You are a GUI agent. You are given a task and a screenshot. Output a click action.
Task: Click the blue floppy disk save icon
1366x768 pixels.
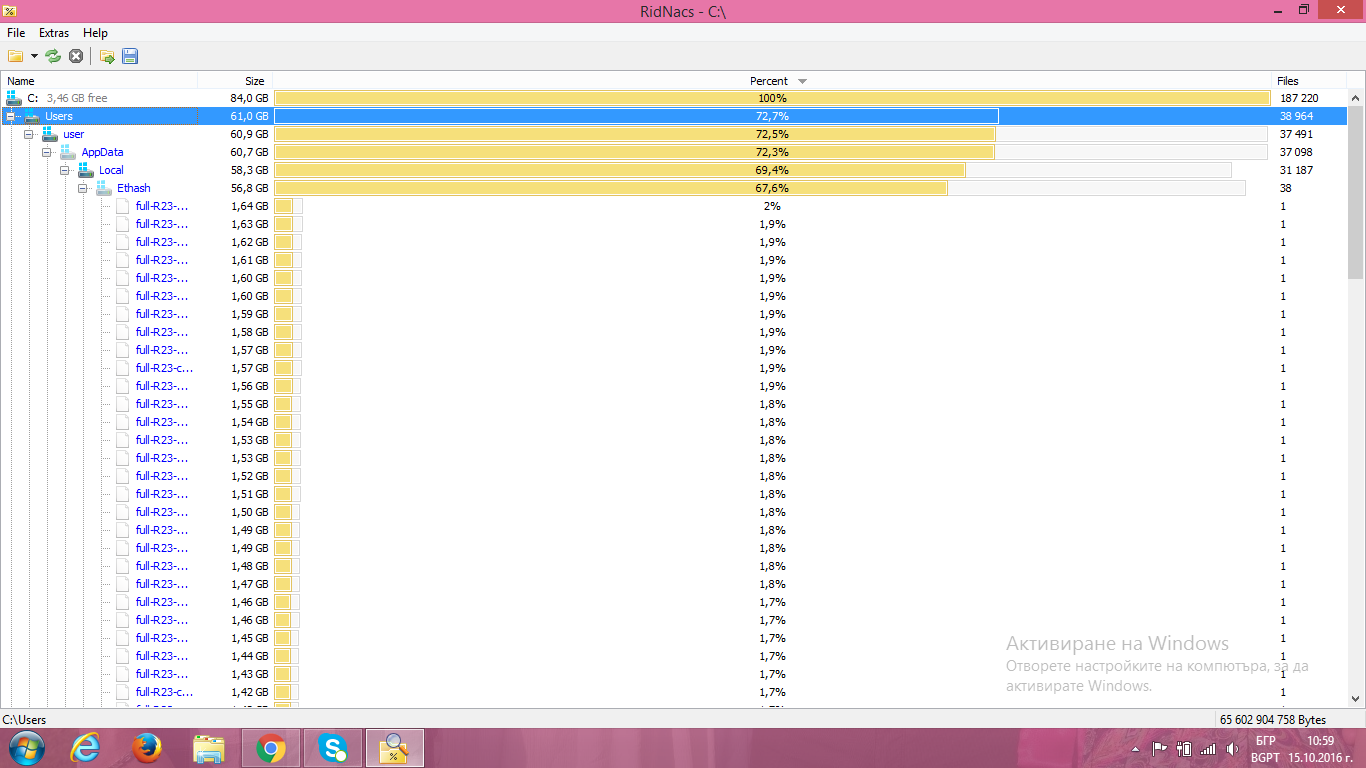(x=130, y=56)
